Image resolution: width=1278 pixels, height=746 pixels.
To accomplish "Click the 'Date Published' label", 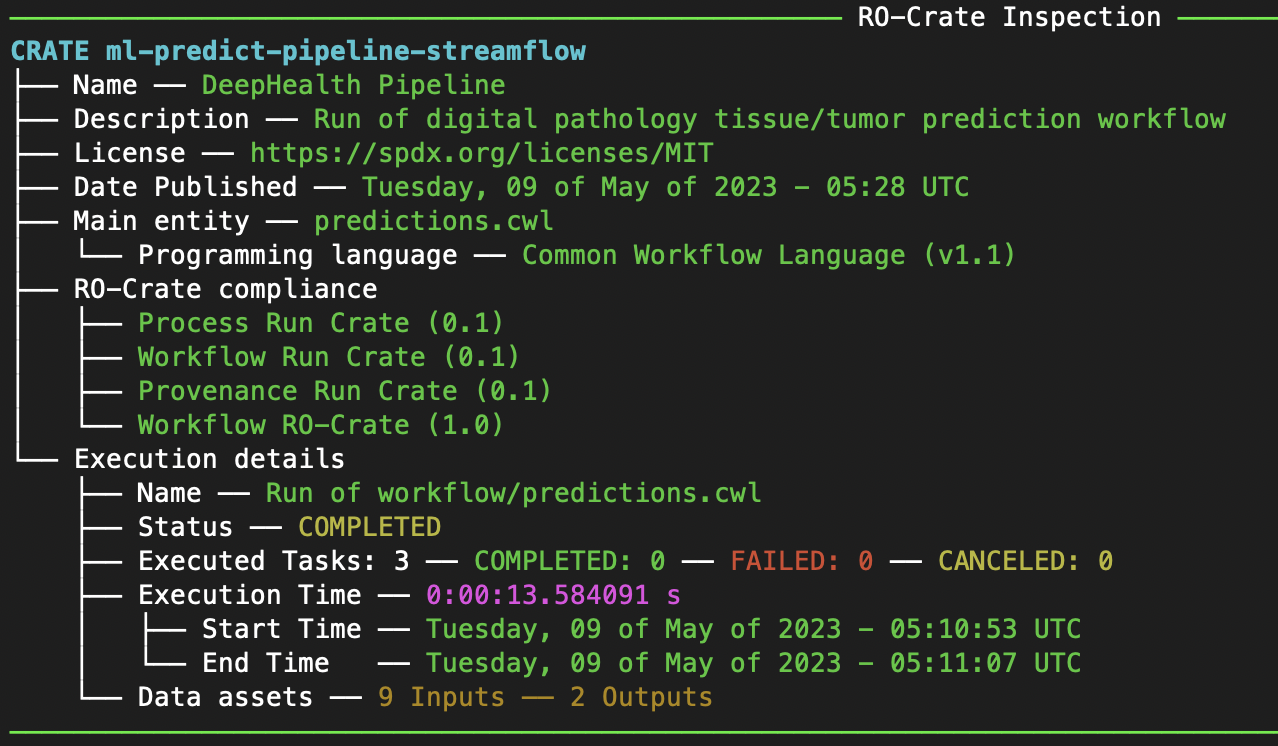I will [186, 187].
